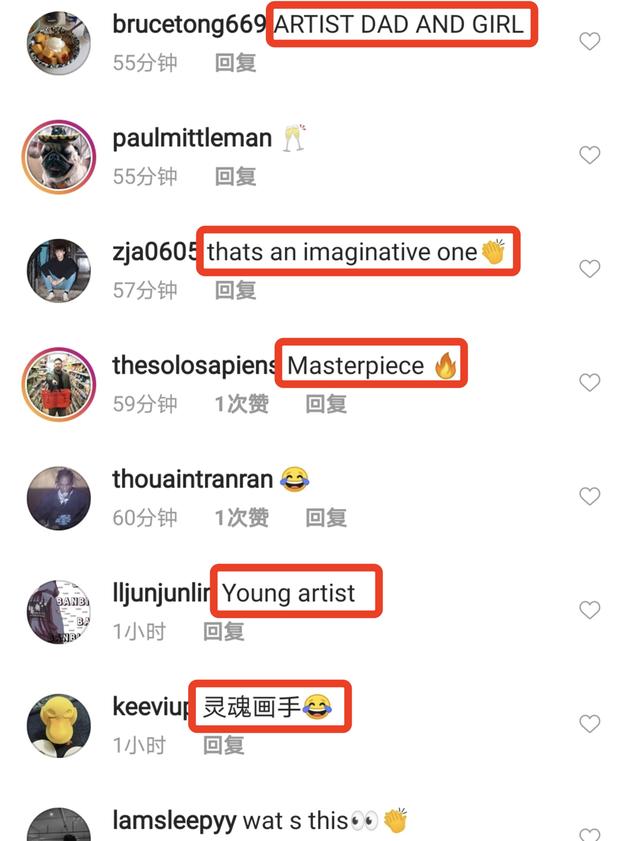
Task: Open the username paulmittleman
Action: point(192,139)
